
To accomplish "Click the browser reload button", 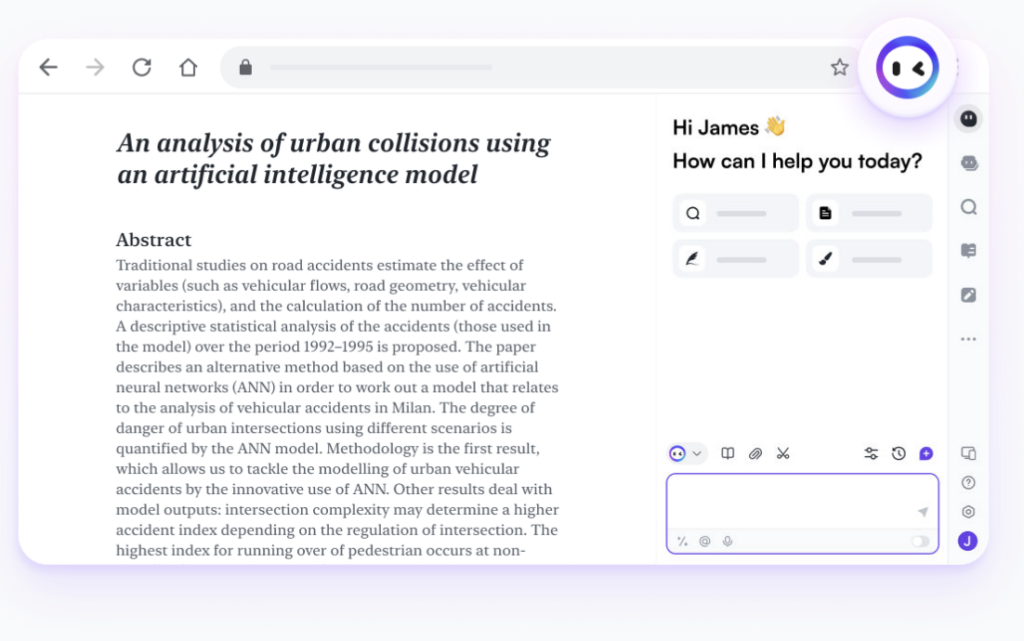I will tap(142, 68).
